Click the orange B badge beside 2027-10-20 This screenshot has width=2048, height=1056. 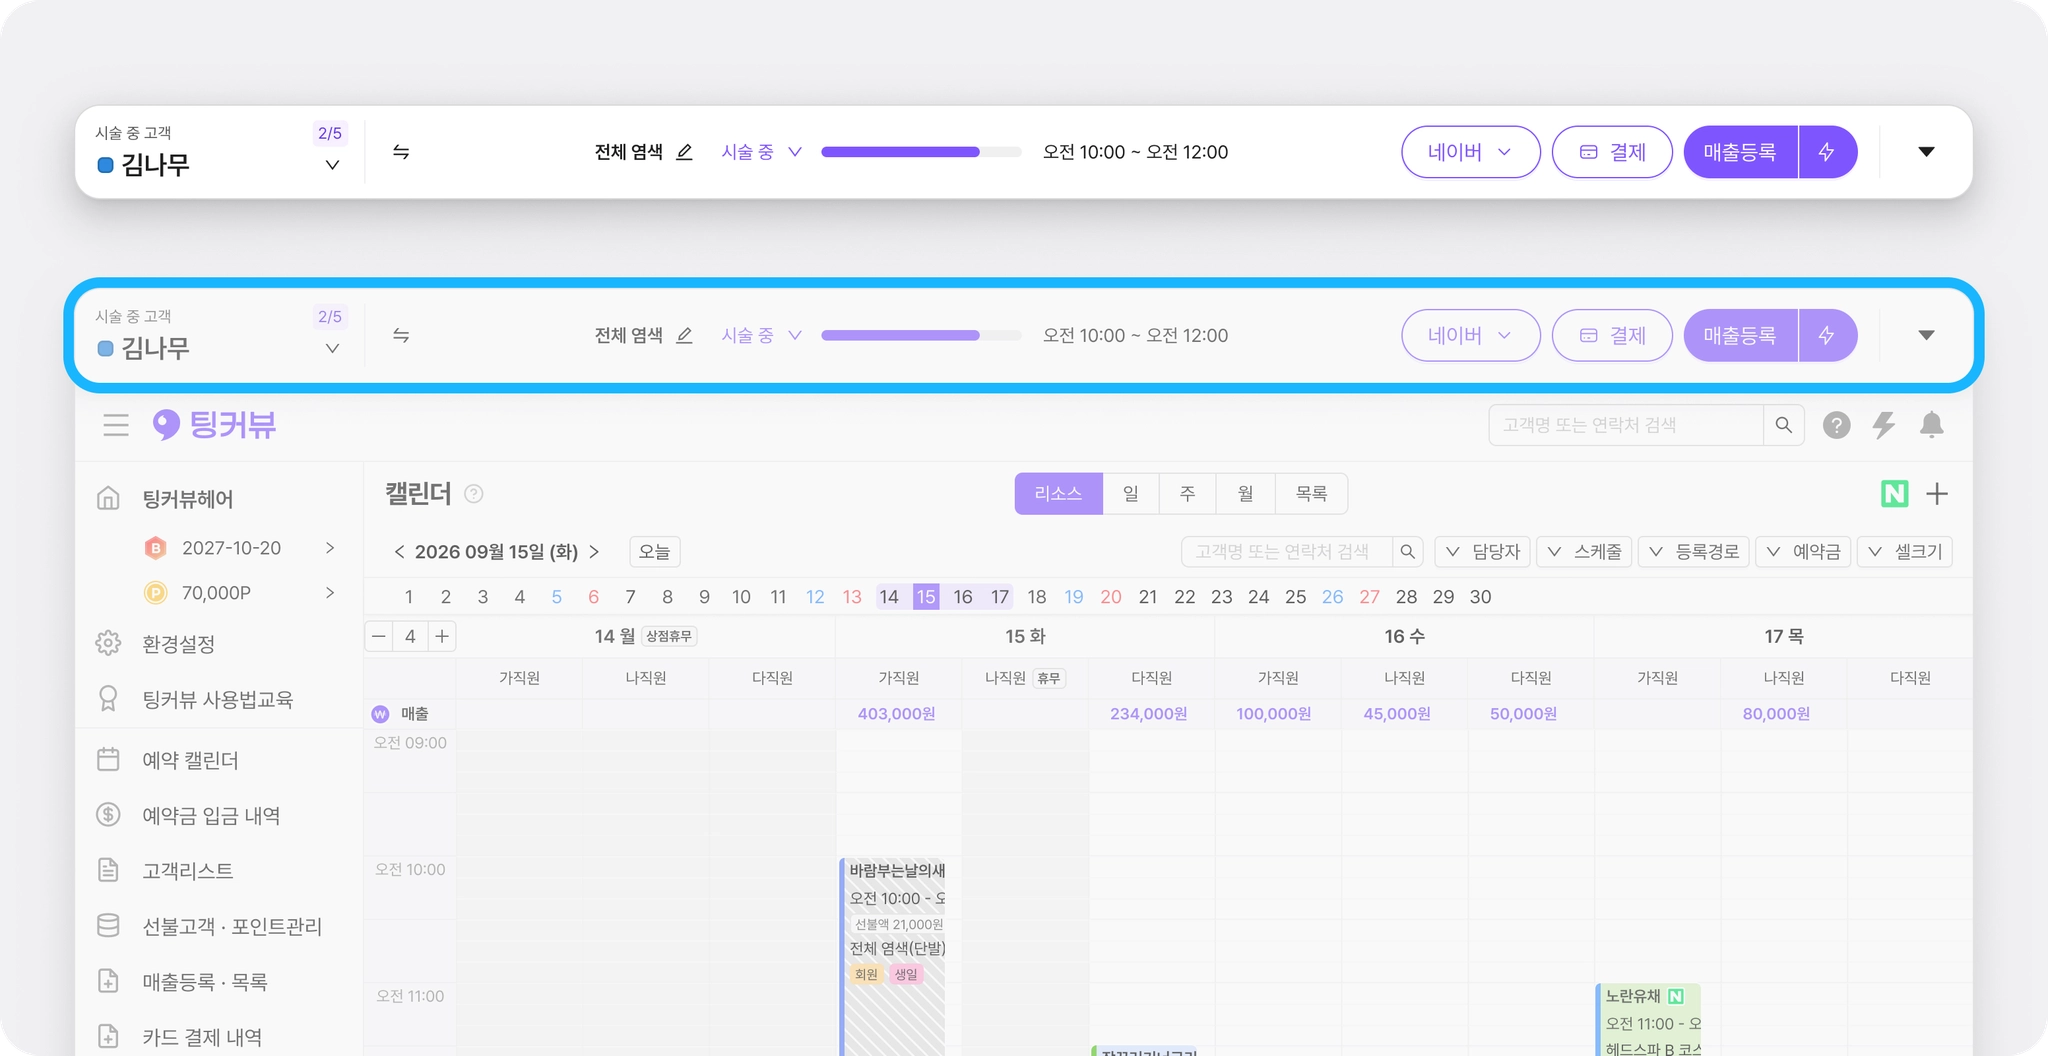click(155, 548)
